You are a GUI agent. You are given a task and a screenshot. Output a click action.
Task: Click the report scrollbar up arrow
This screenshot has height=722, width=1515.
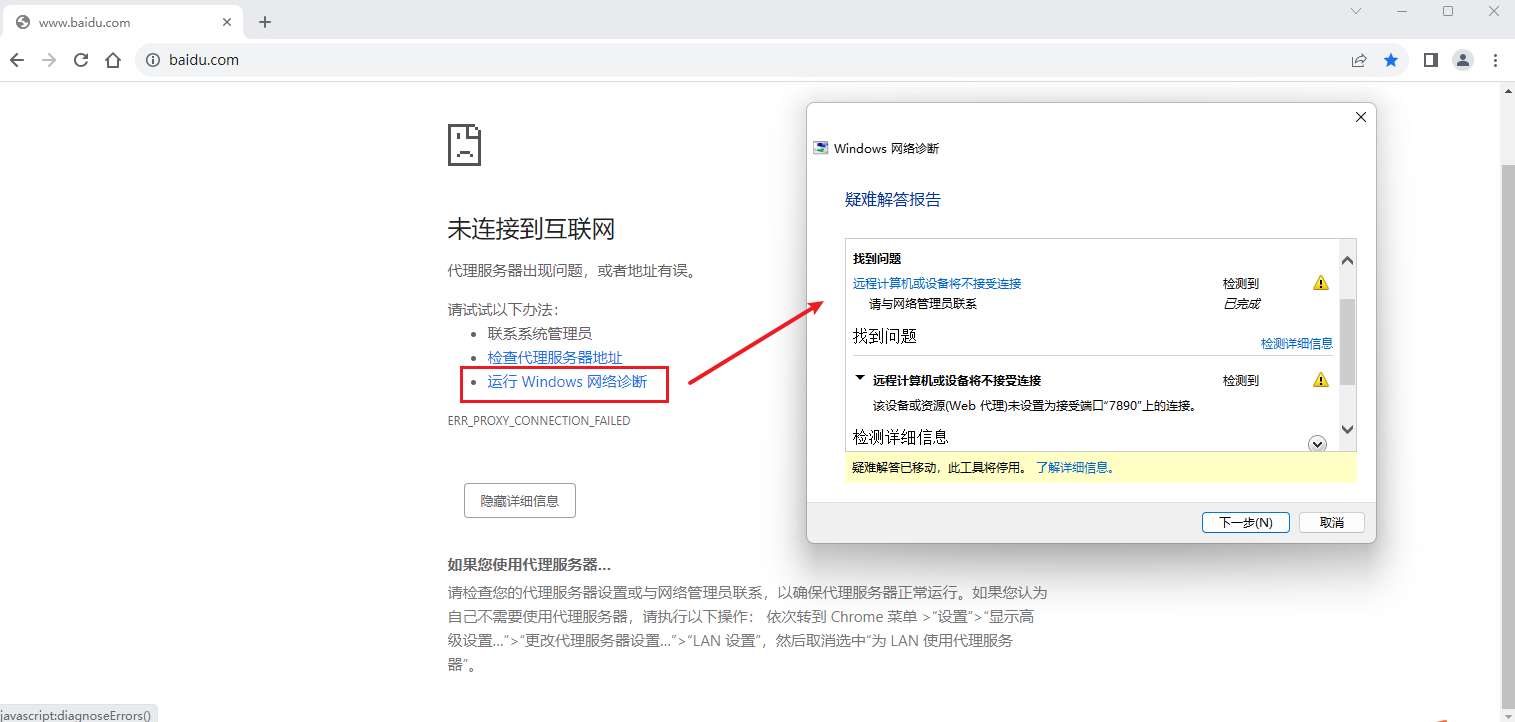point(1346,261)
